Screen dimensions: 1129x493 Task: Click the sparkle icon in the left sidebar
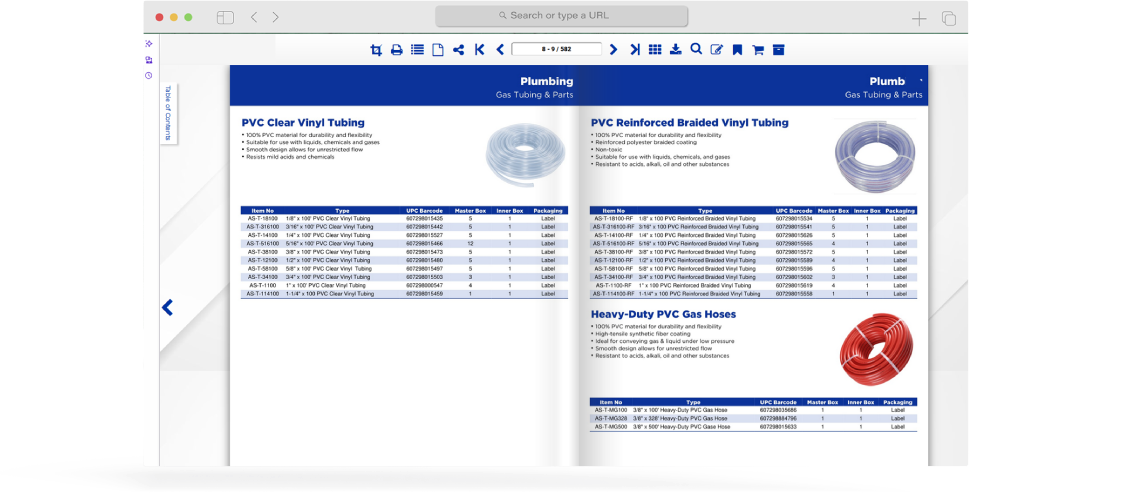coord(148,44)
